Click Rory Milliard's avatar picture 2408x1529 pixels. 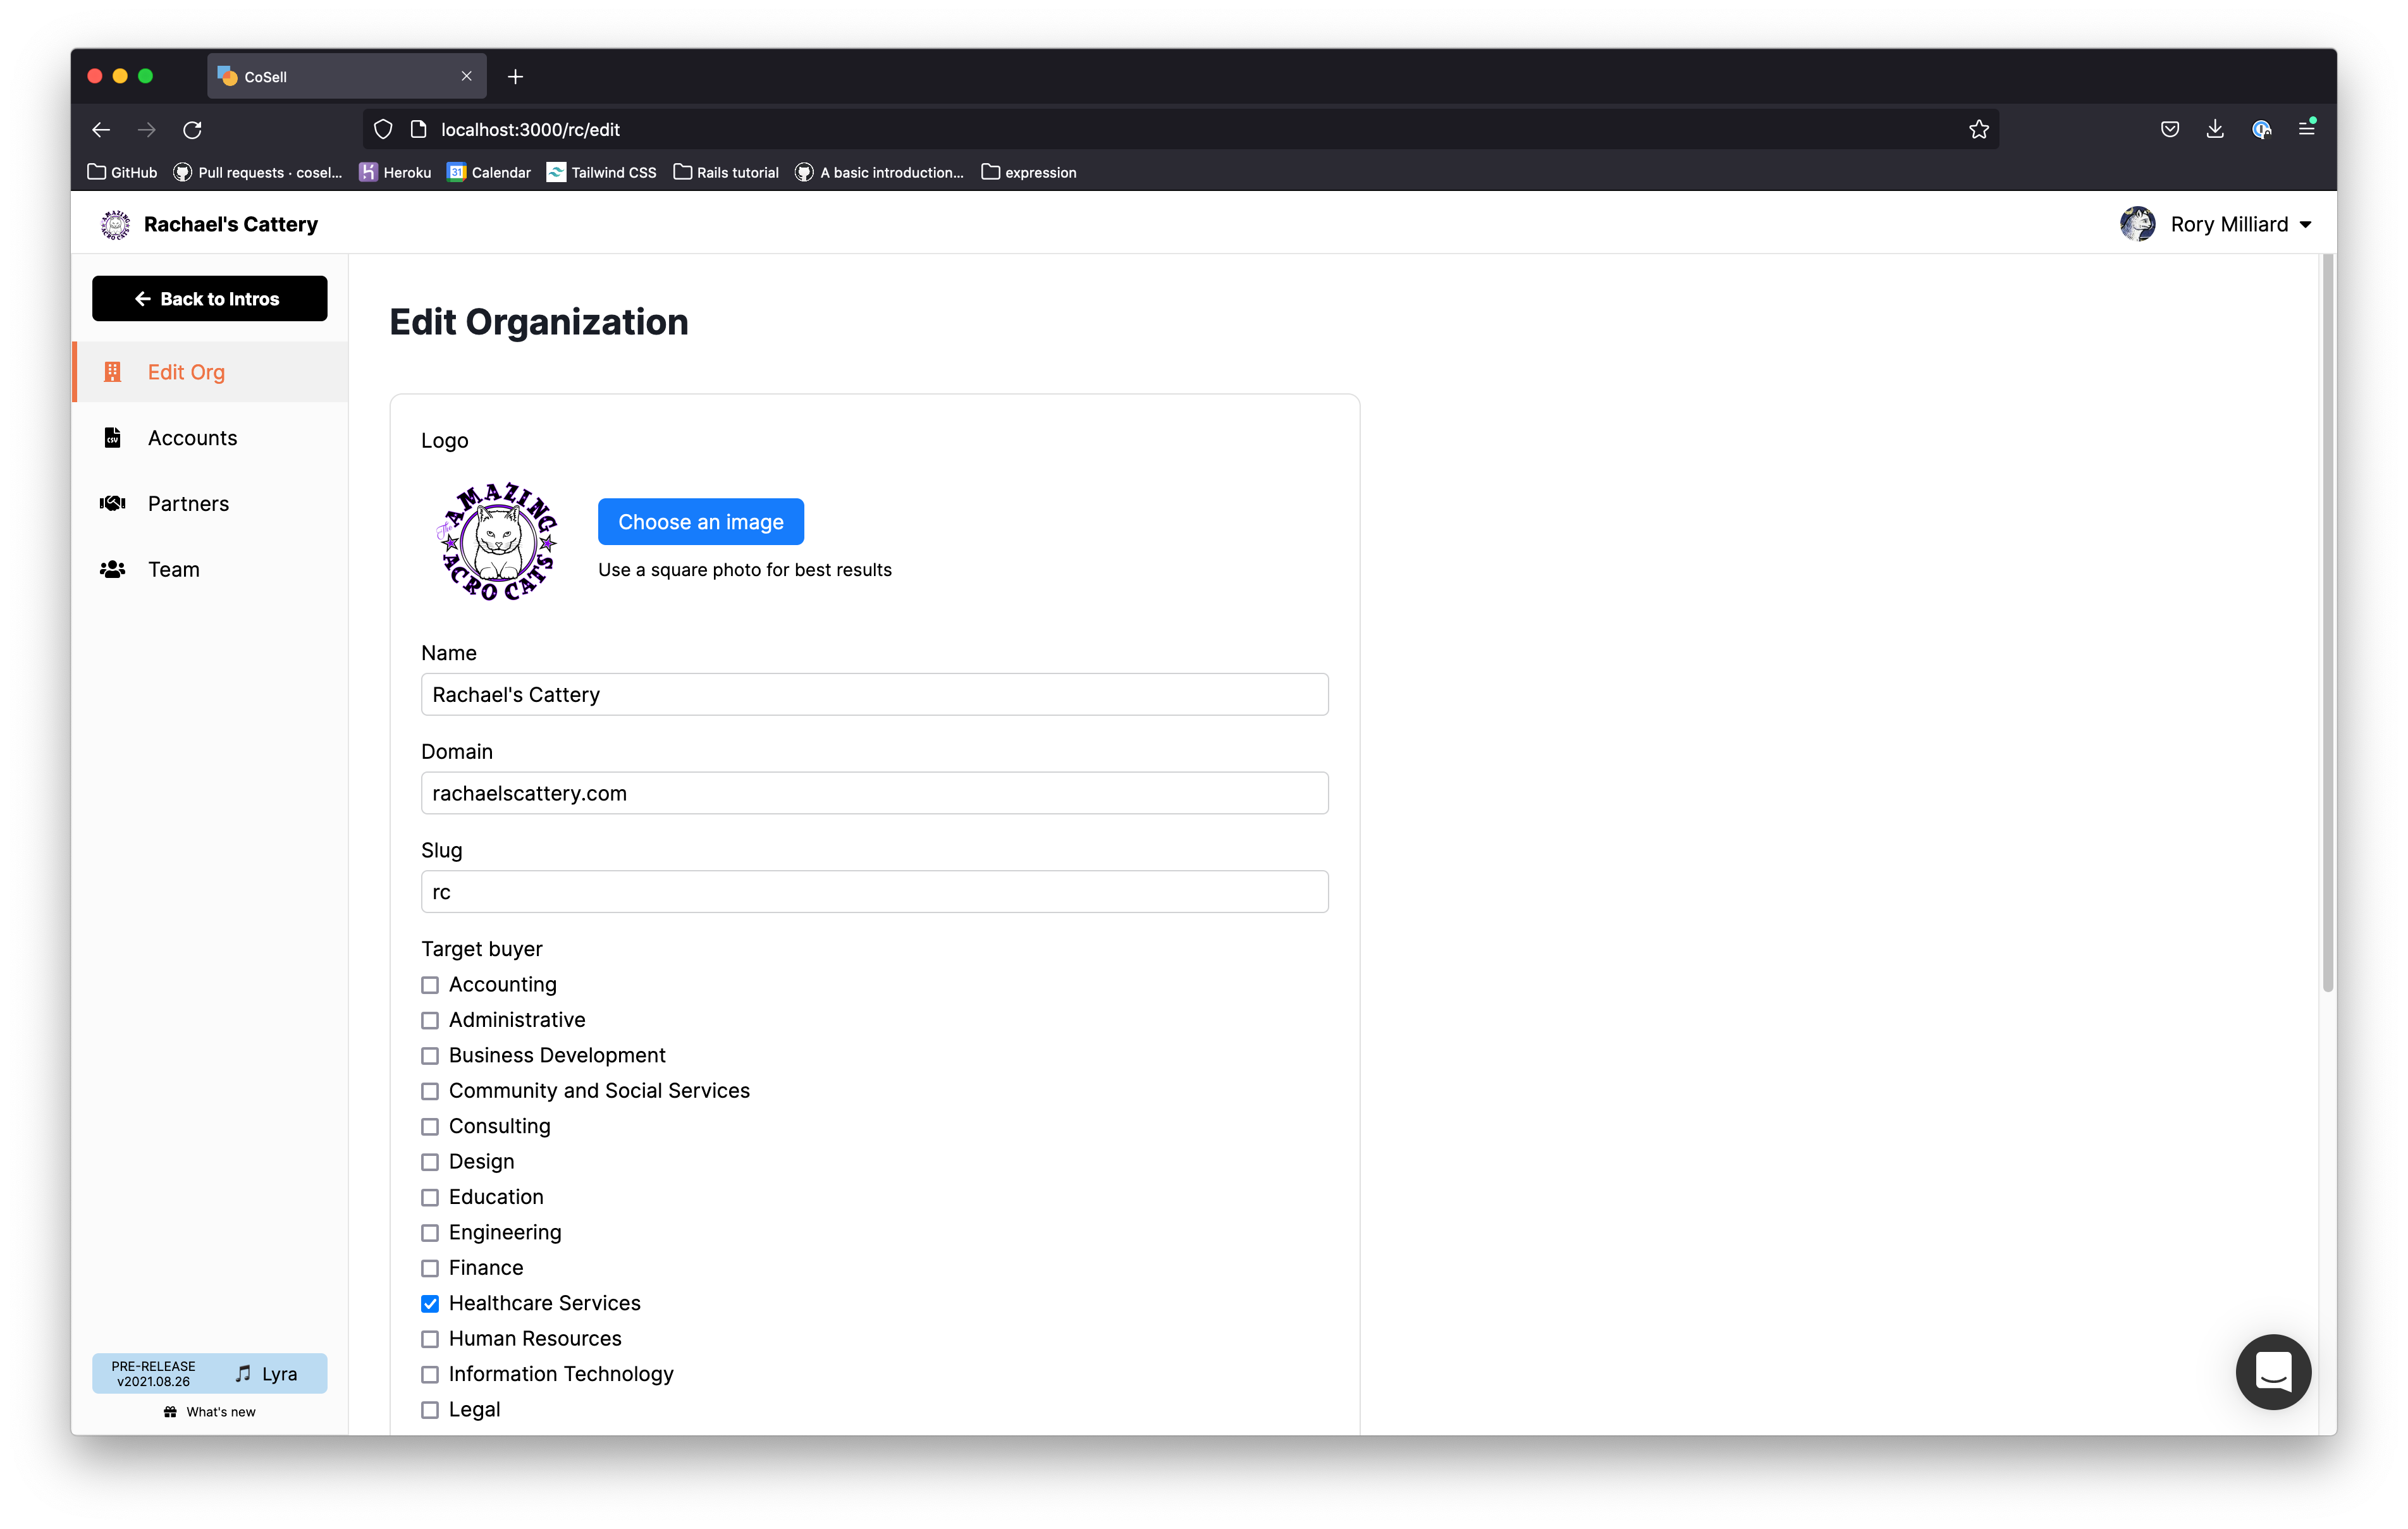click(x=2138, y=225)
